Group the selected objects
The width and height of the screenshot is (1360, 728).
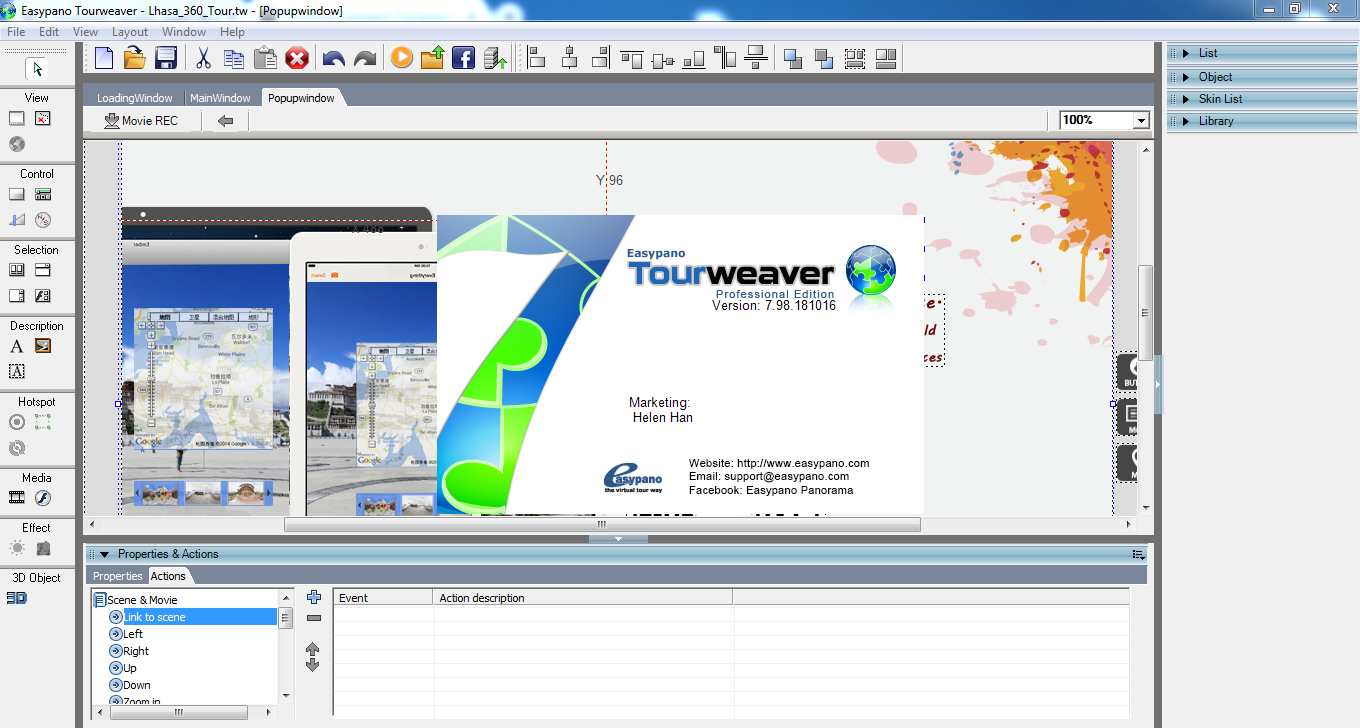click(x=855, y=58)
